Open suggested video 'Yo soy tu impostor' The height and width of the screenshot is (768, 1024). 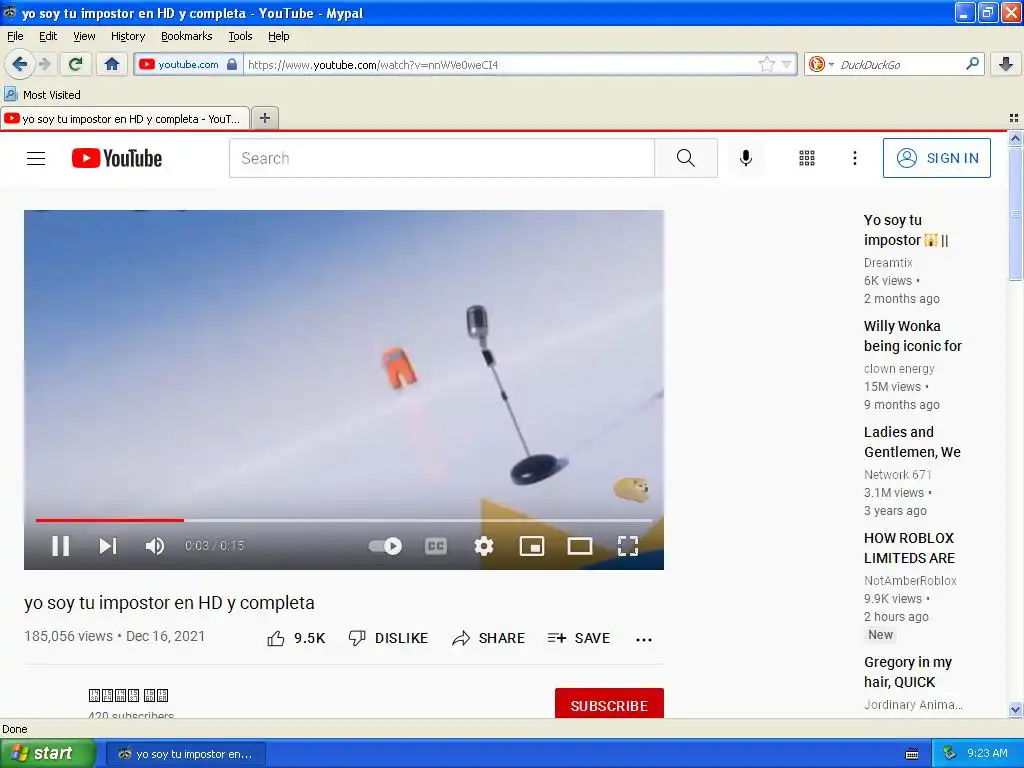click(906, 230)
